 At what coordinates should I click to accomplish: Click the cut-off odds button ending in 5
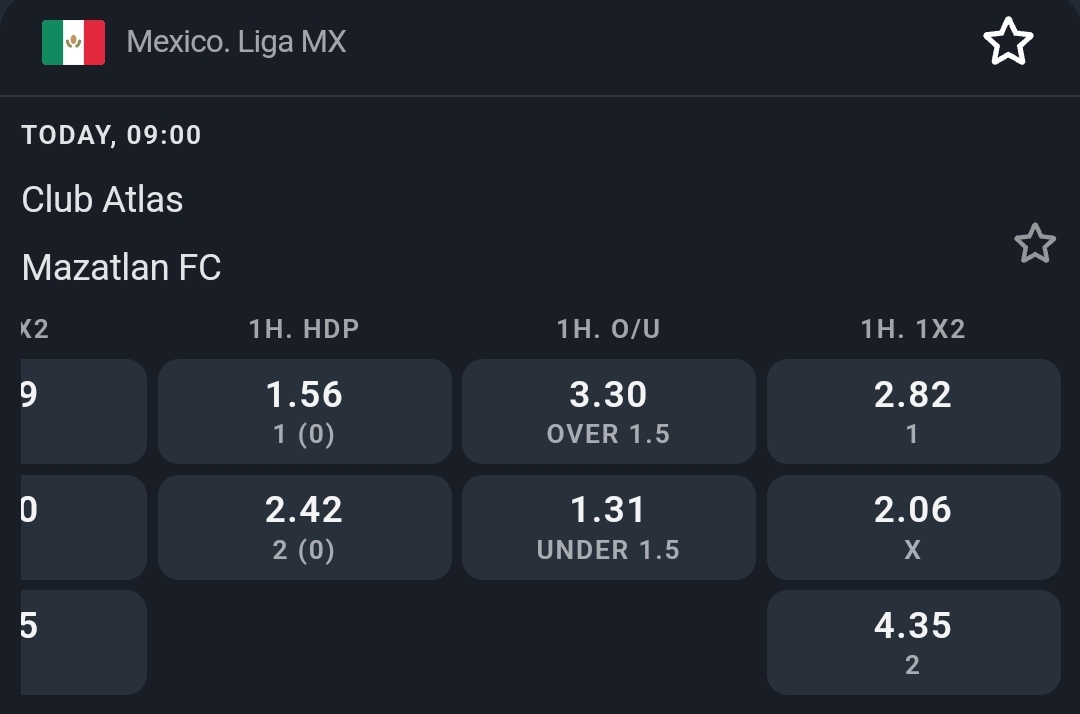(83, 642)
